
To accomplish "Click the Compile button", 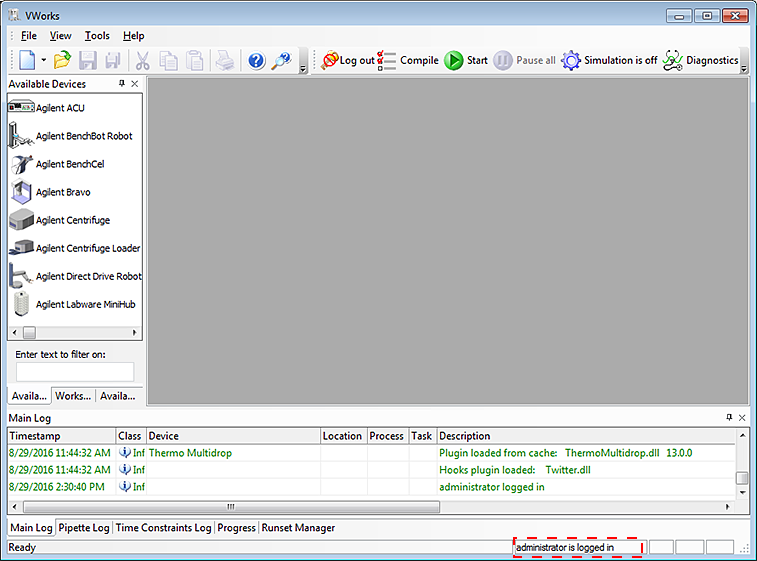I will coord(408,60).
